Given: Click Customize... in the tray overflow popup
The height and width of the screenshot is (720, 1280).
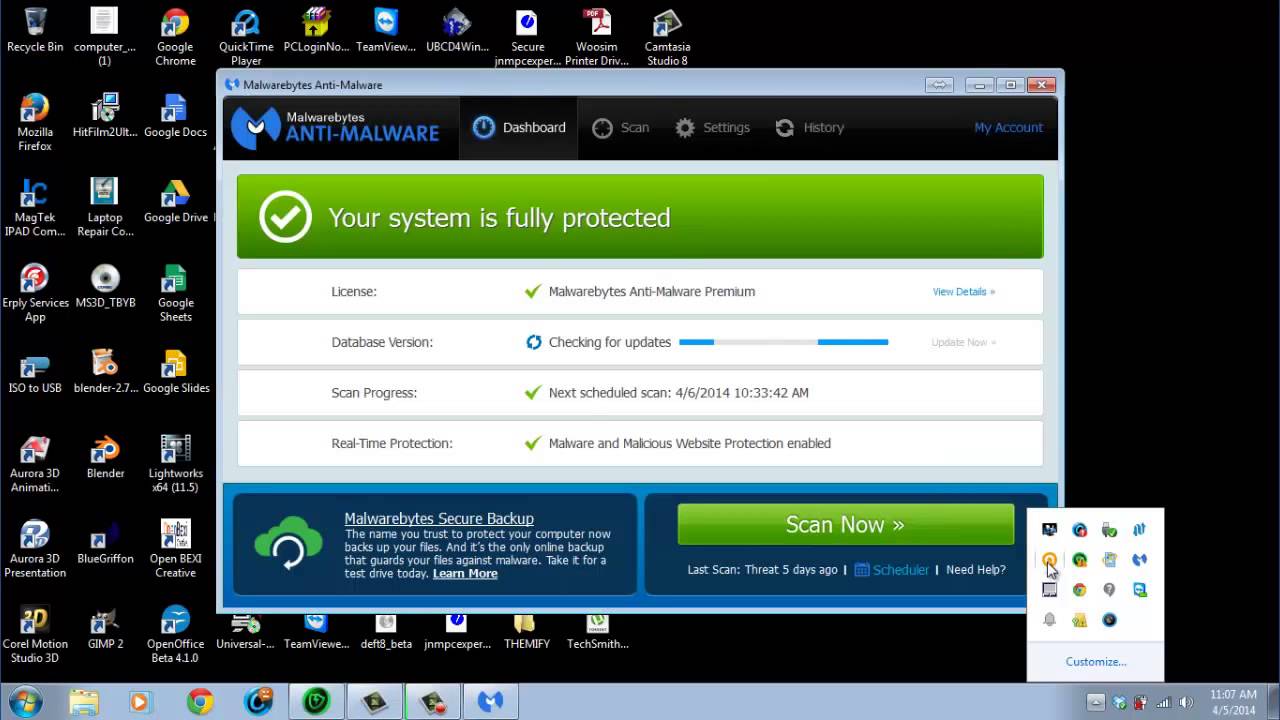Looking at the screenshot, I should [x=1096, y=662].
